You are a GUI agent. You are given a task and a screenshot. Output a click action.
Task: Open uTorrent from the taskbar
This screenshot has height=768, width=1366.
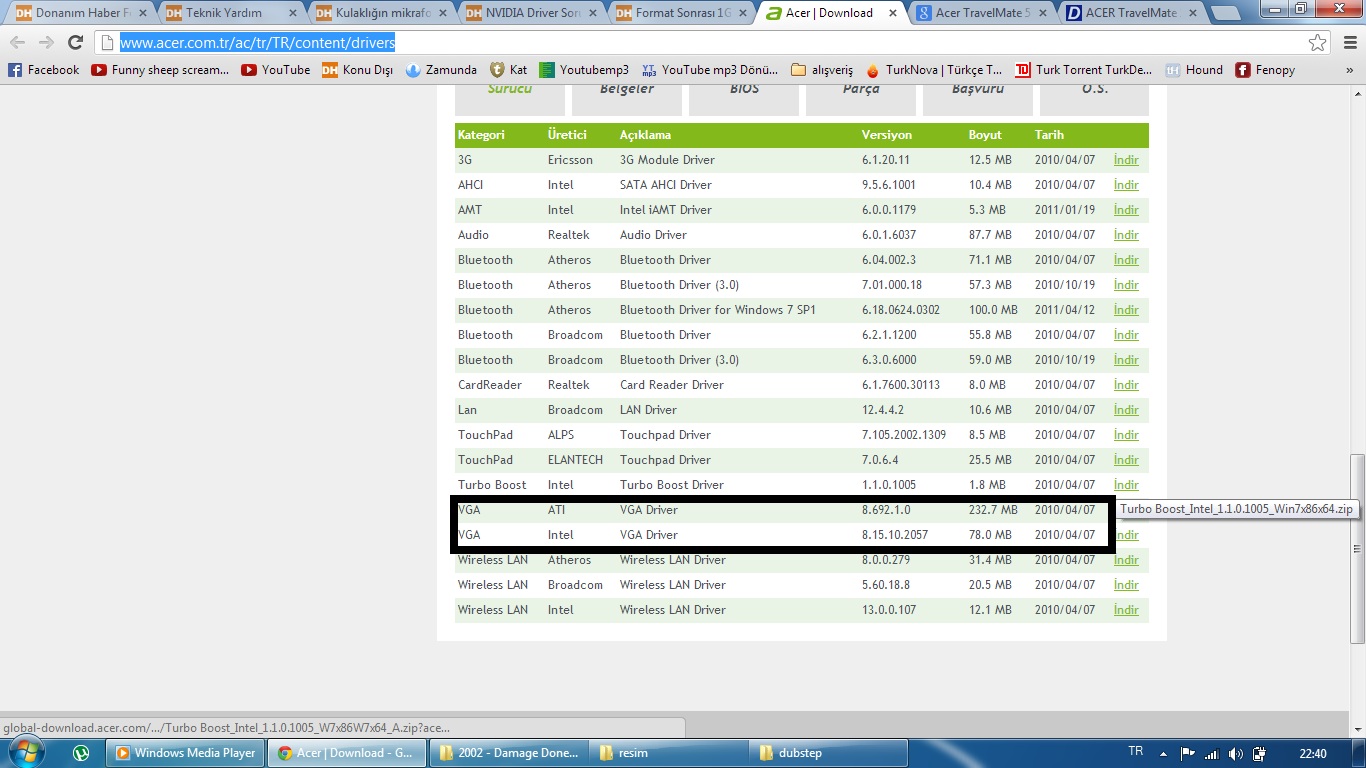click(81, 753)
